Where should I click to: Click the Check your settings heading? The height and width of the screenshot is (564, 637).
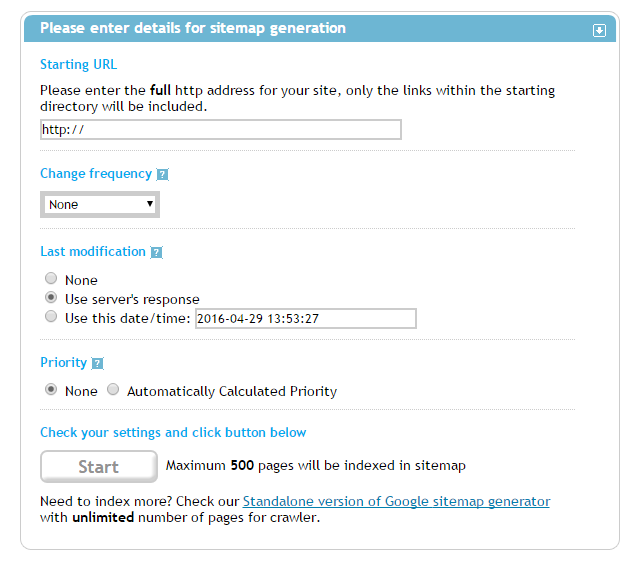173,432
